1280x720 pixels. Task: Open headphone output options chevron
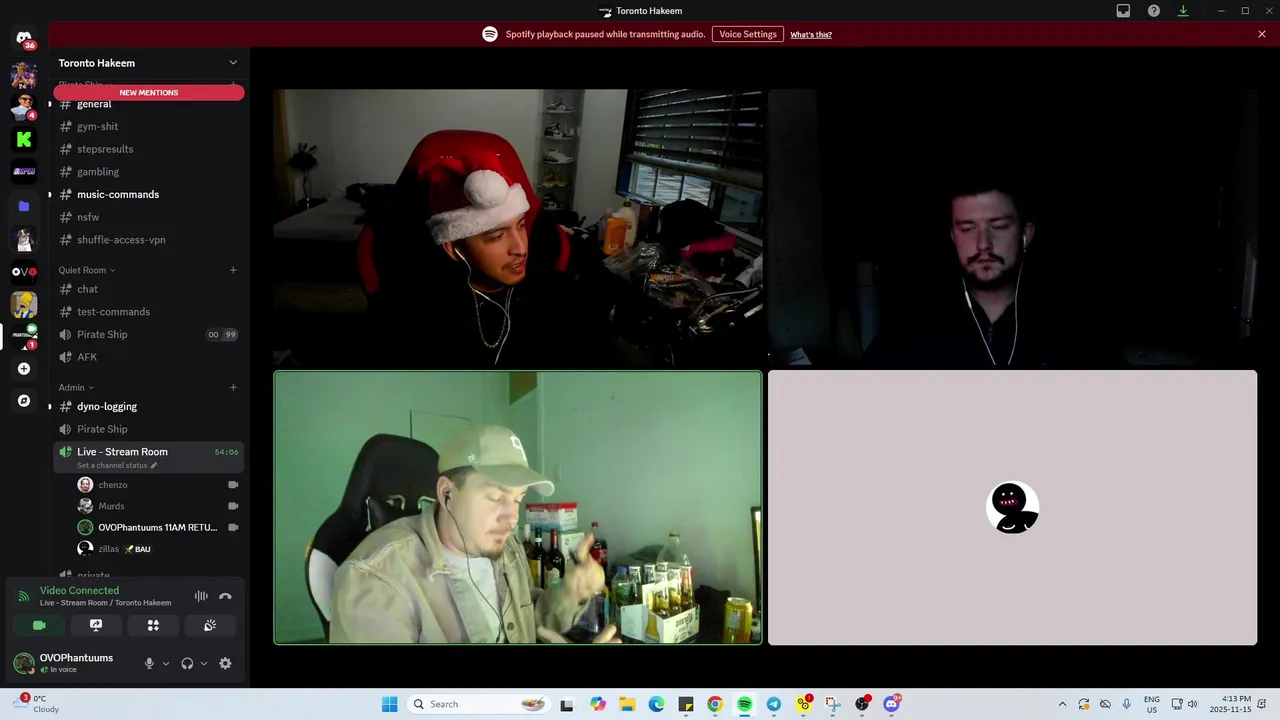coord(204,663)
